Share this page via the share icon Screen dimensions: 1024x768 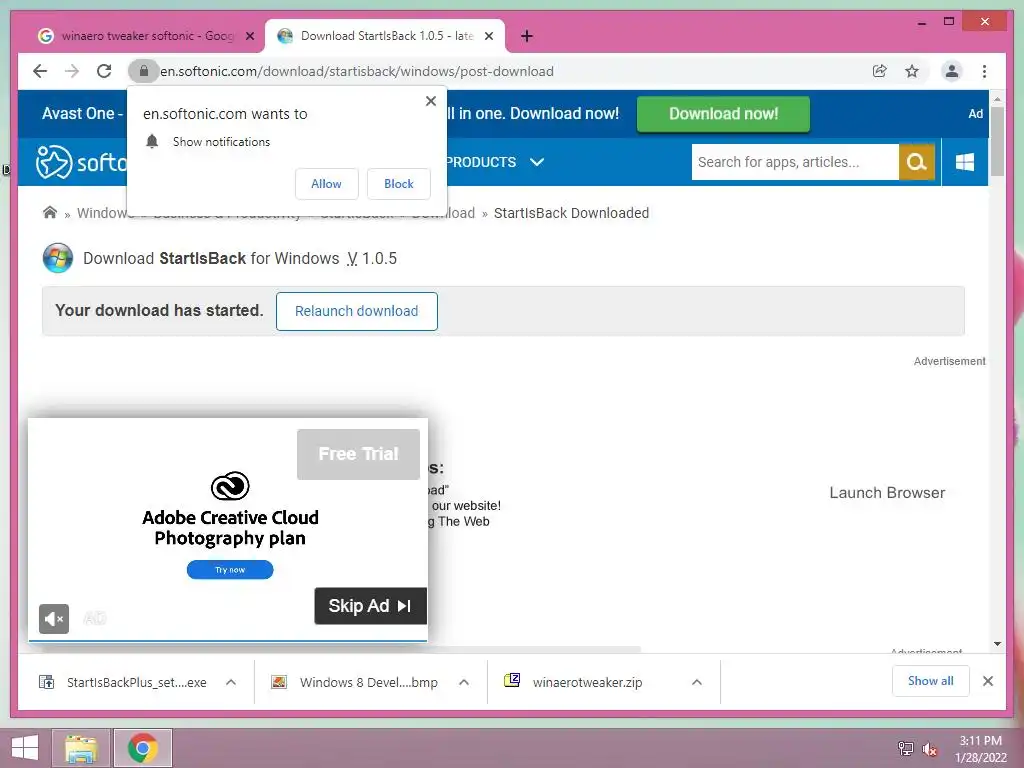[880, 71]
